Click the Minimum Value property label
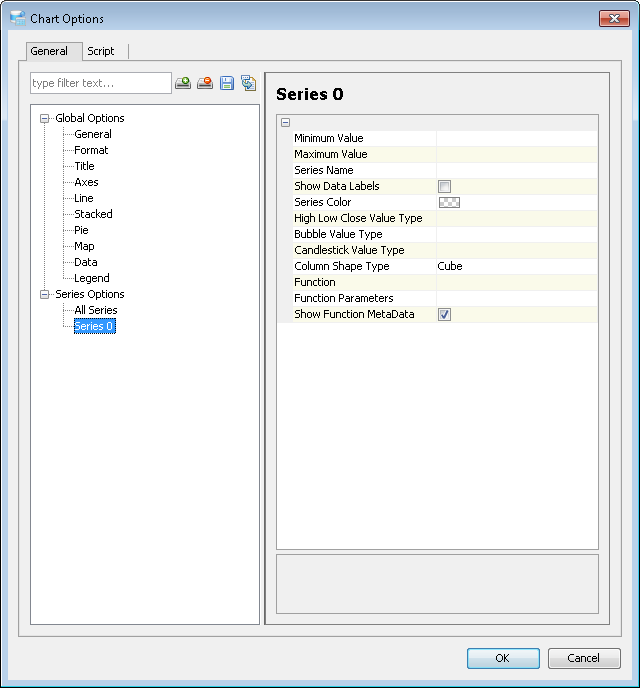The width and height of the screenshot is (640, 688). [329, 138]
